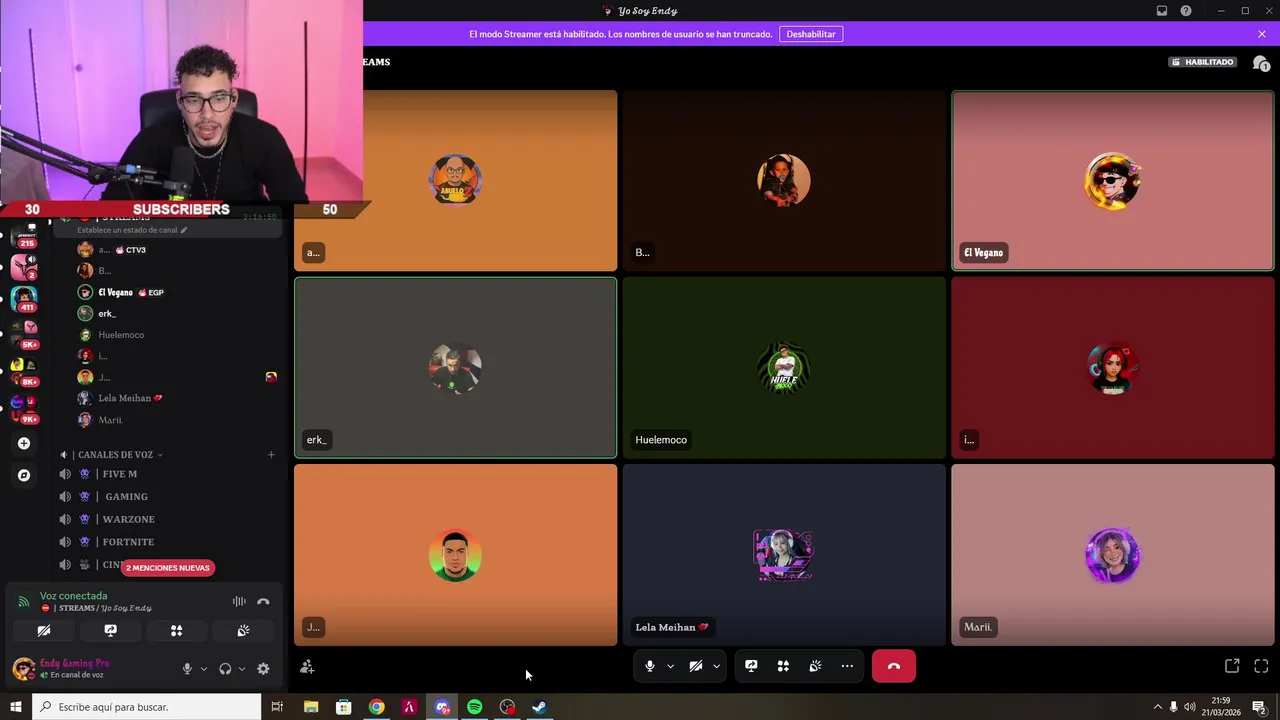Hang up with the red disconnect button

[894, 666]
